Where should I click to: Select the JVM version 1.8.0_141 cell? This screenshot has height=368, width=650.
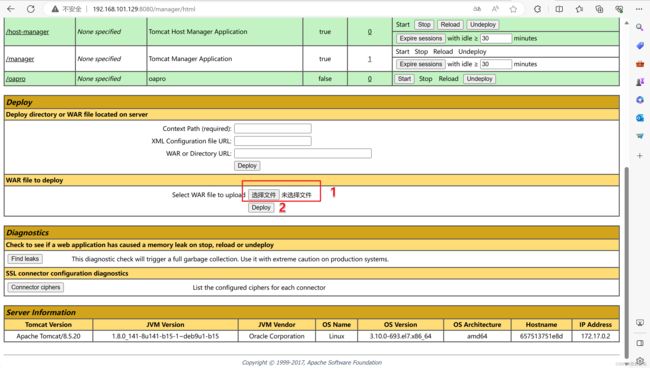pos(165,336)
